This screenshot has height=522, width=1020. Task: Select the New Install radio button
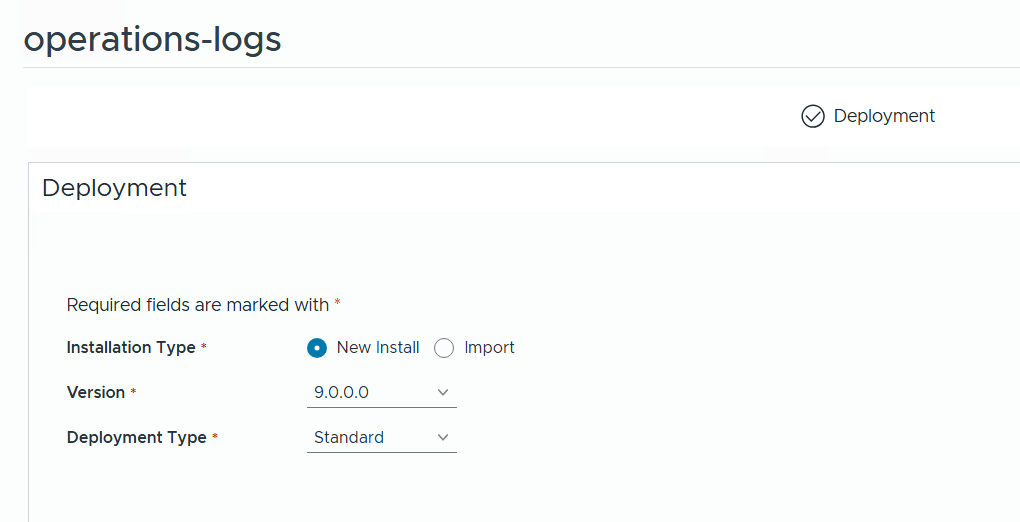pos(317,348)
